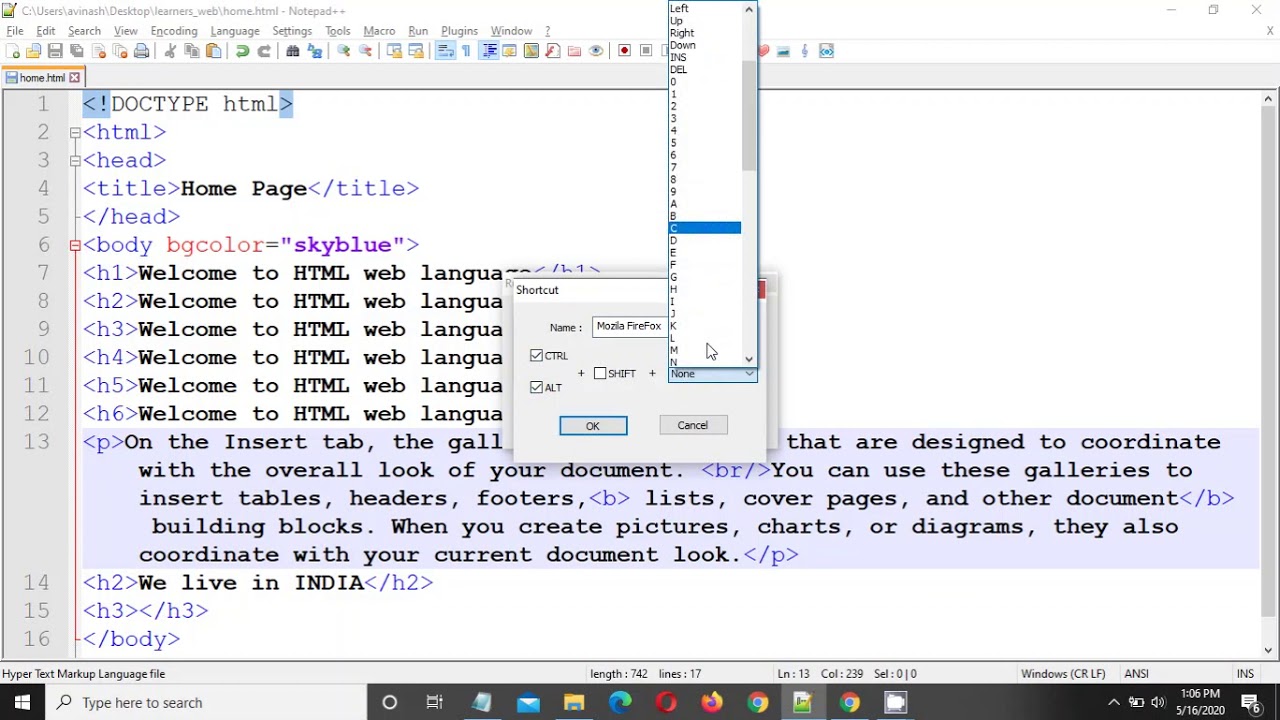Viewport: 1280px width, 720px height.
Task: Click OK in the Shortcut dialog
Action: [x=593, y=426]
